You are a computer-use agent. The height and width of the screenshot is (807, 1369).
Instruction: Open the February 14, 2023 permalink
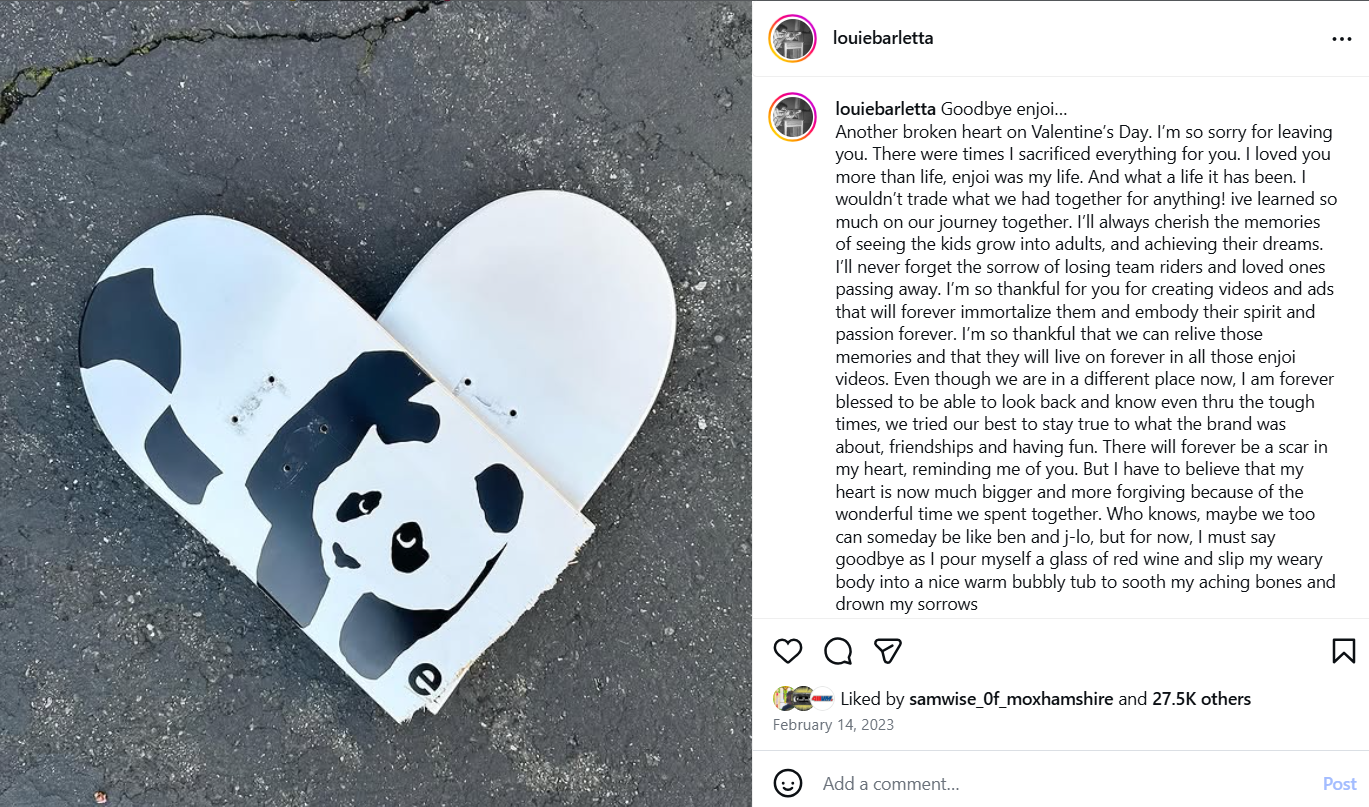click(x=833, y=725)
